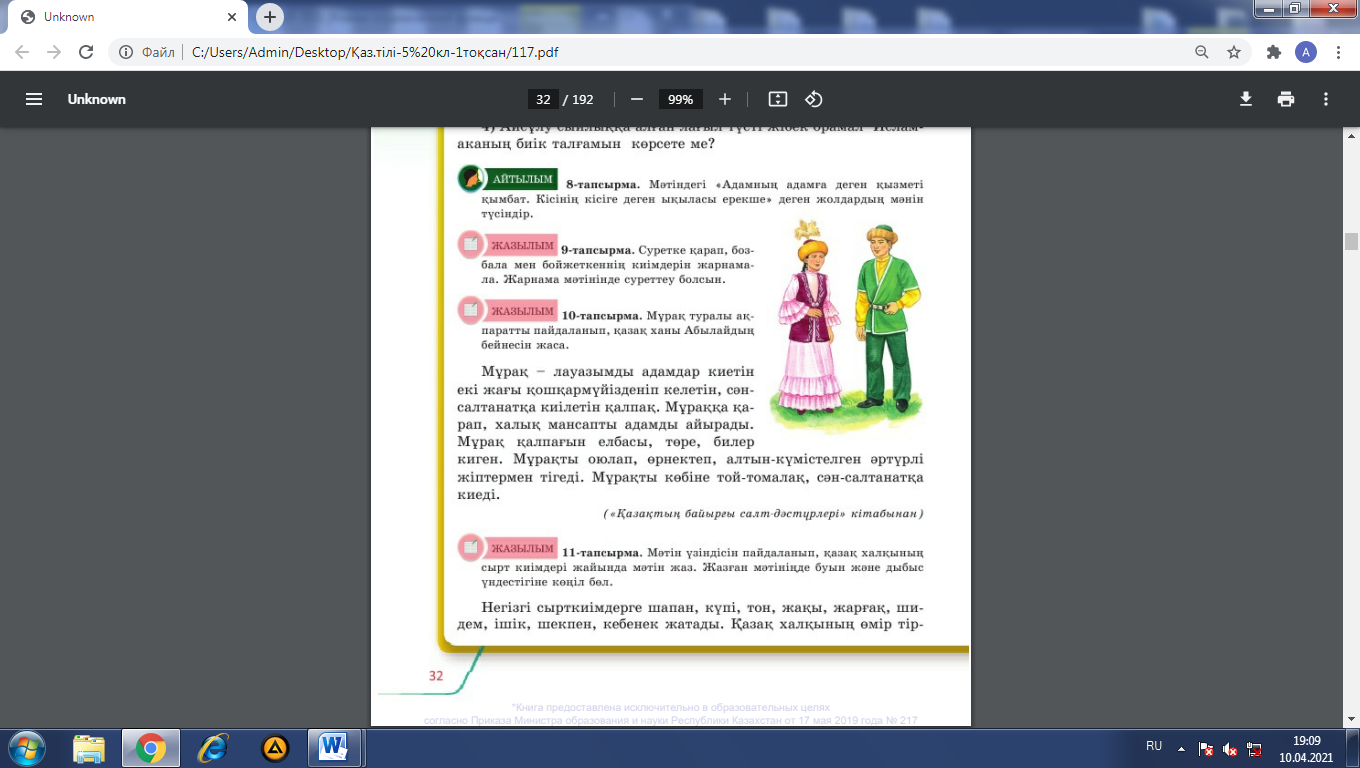Click the «Қазақтың байырғы салт-дәстүрлері» source line

tap(764, 513)
